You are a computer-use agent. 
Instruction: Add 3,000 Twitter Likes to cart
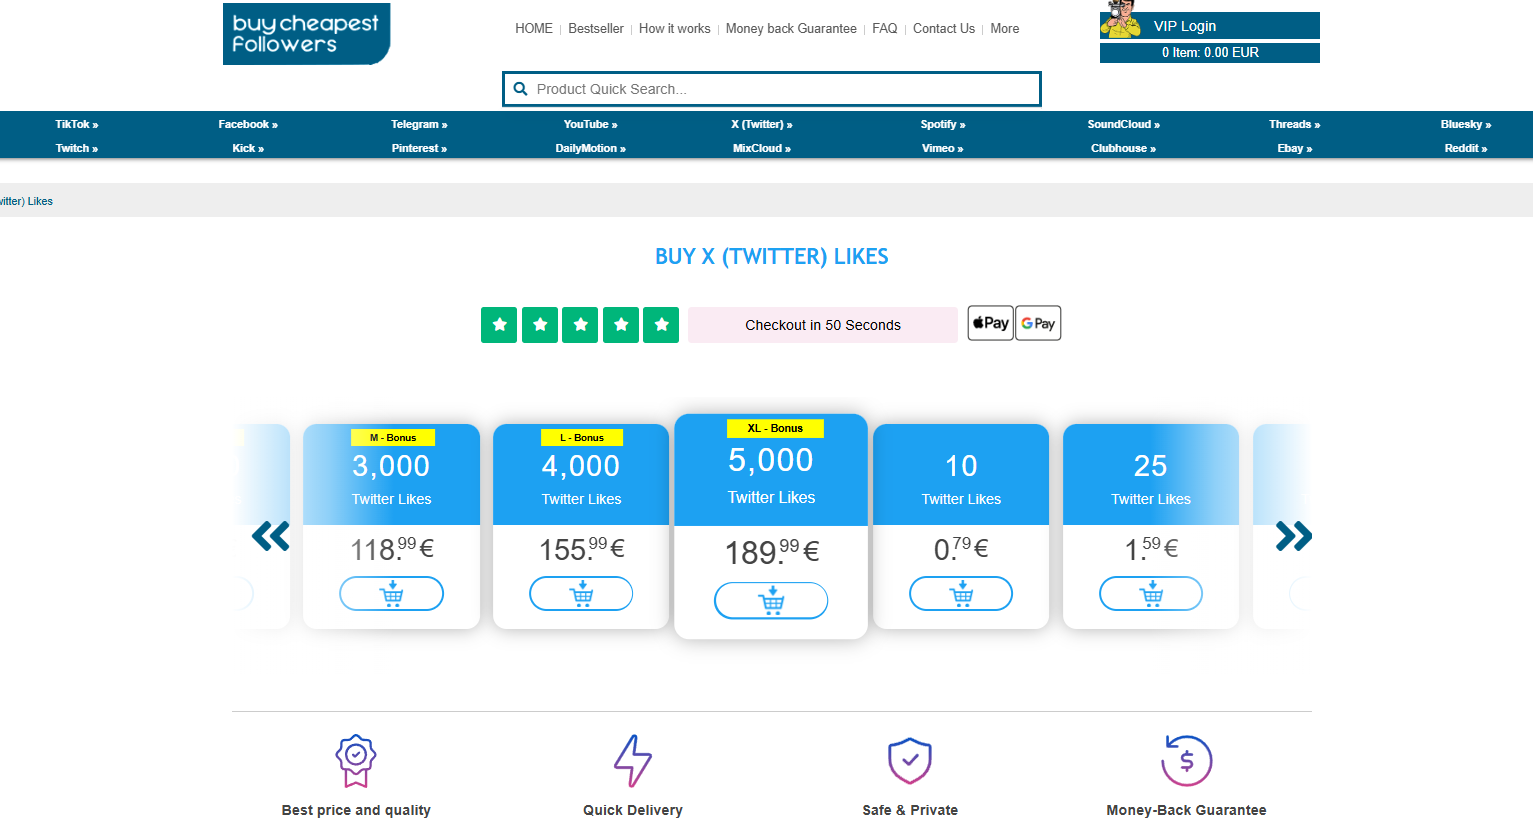pyautogui.click(x=391, y=594)
